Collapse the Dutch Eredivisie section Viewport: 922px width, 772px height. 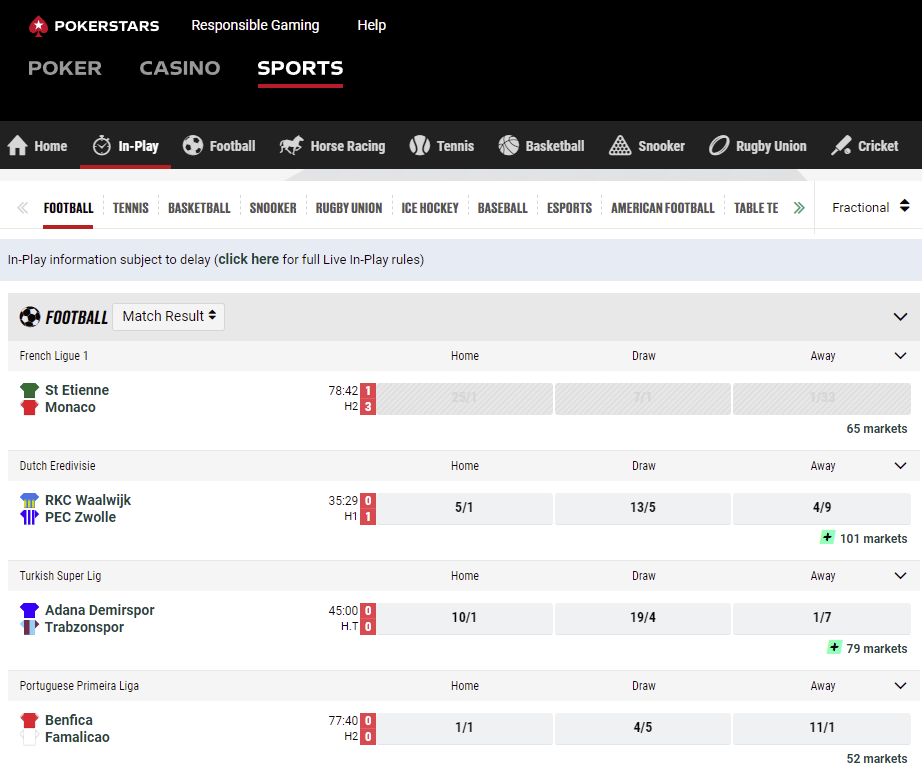click(900, 466)
